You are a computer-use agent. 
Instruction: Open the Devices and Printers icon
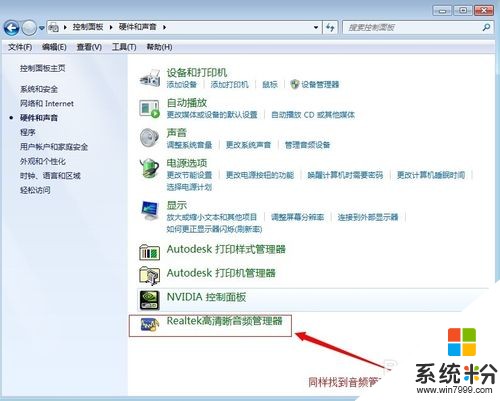(x=150, y=78)
